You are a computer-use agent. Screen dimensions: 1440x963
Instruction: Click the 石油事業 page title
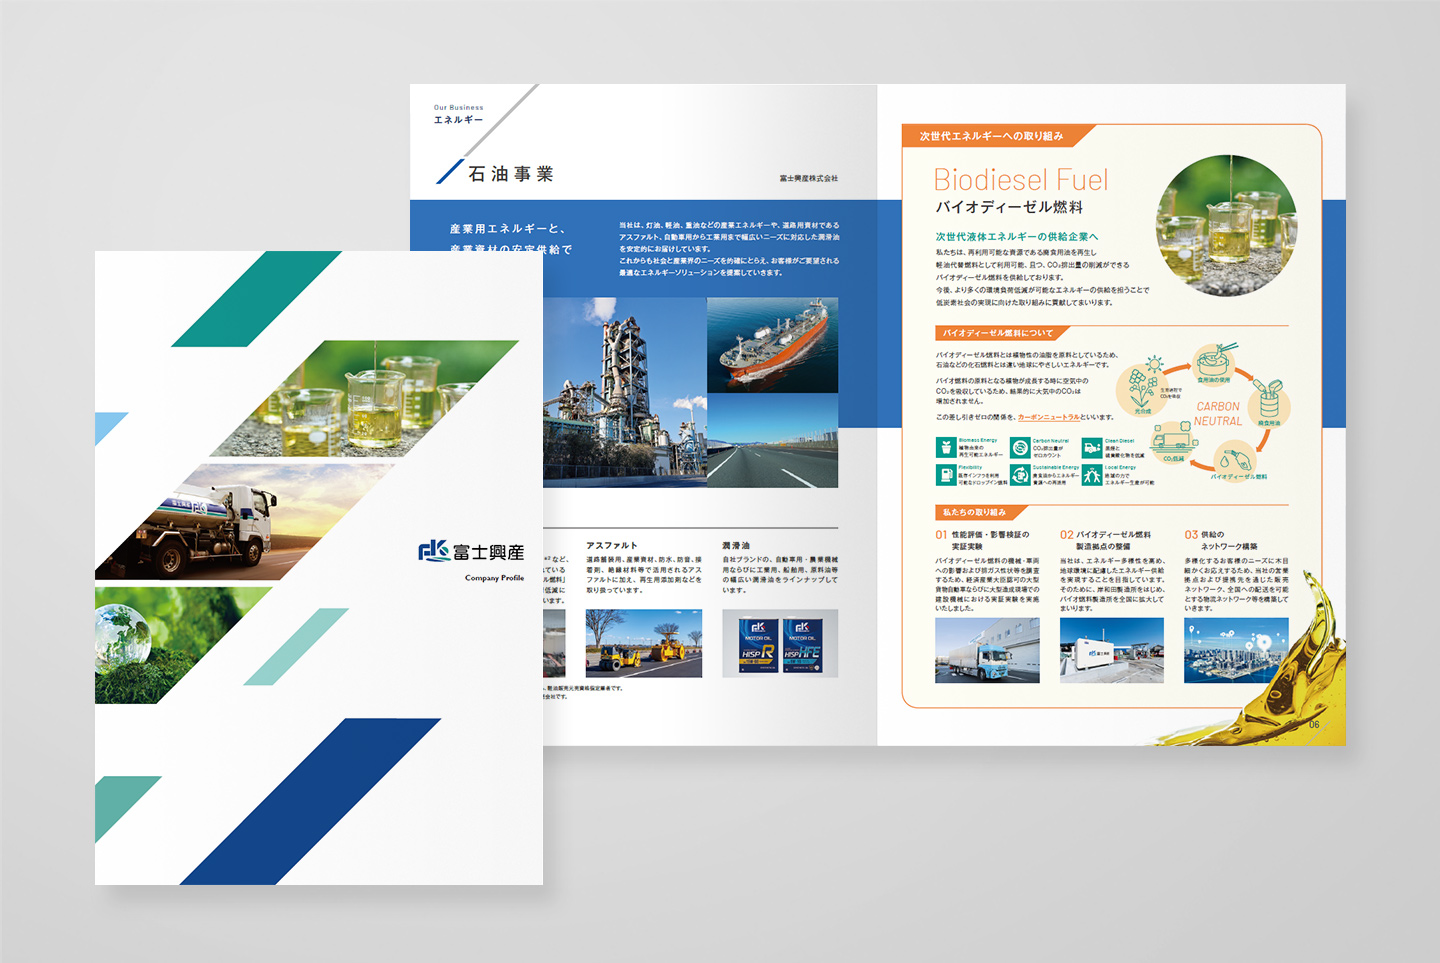(510, 174)
